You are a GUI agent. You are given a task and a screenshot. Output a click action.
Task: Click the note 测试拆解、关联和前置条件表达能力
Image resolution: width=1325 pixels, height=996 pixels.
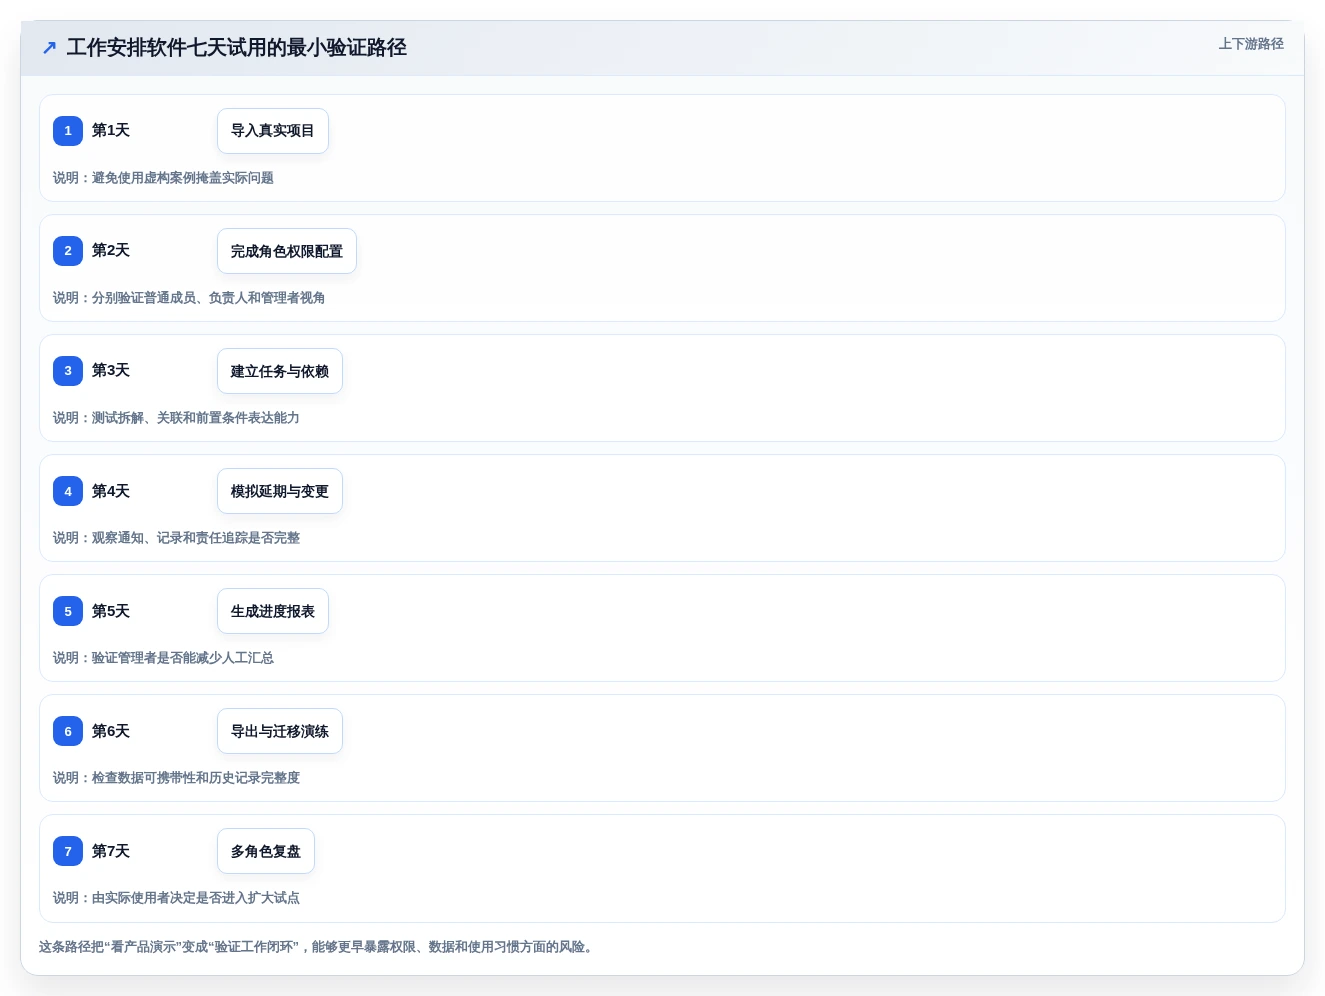click(196, 418)
